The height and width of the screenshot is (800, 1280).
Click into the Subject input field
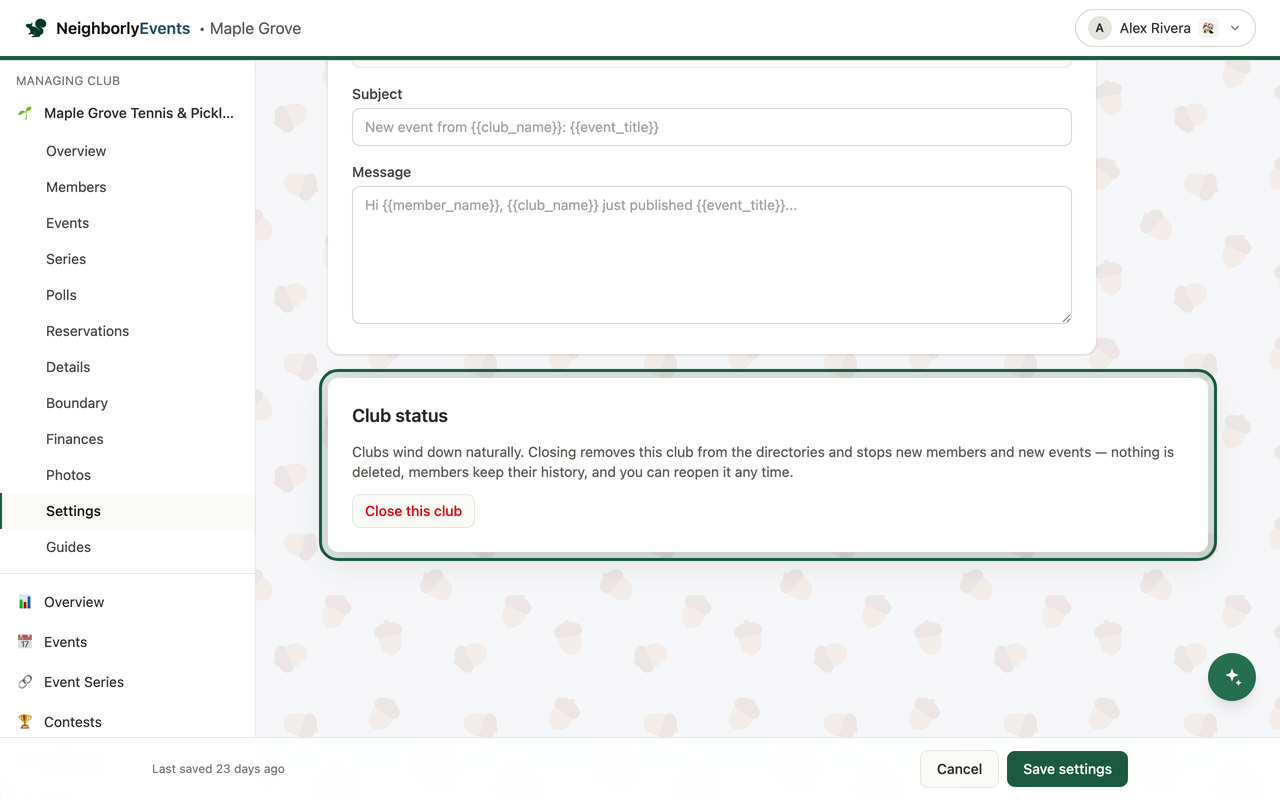pos(712,127)
